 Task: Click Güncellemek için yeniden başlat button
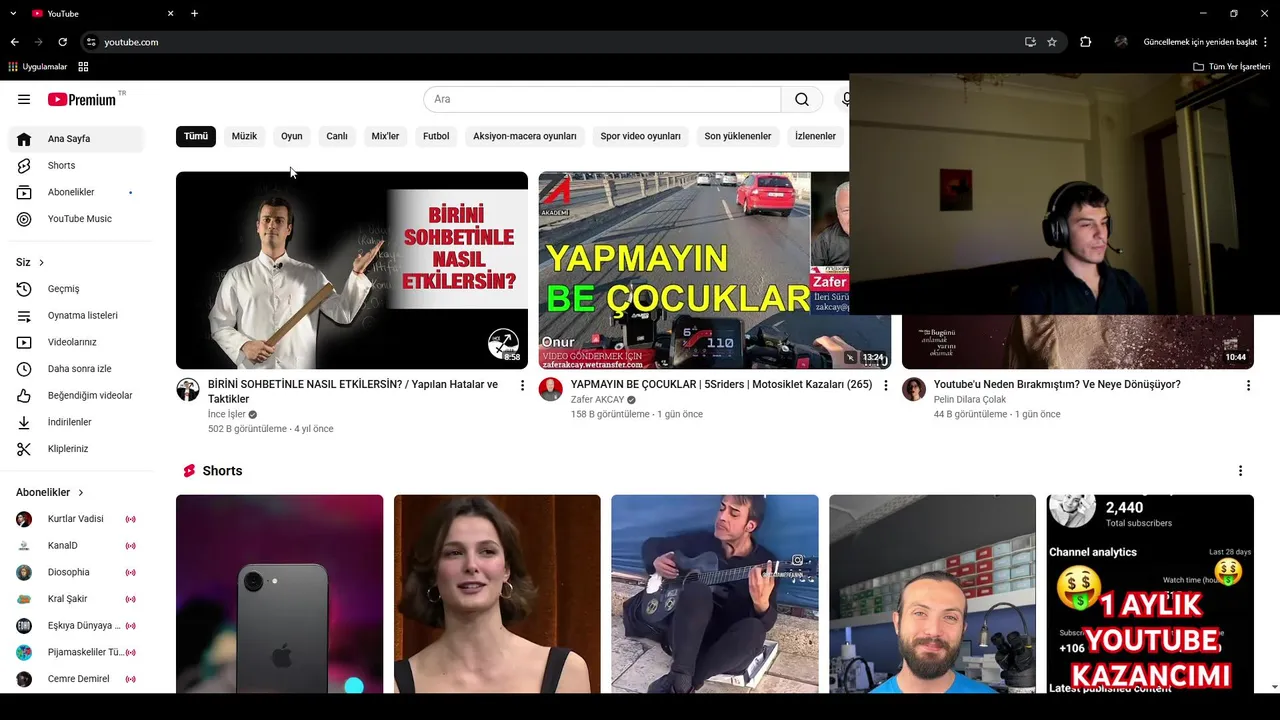click(x=1200, y=42)
